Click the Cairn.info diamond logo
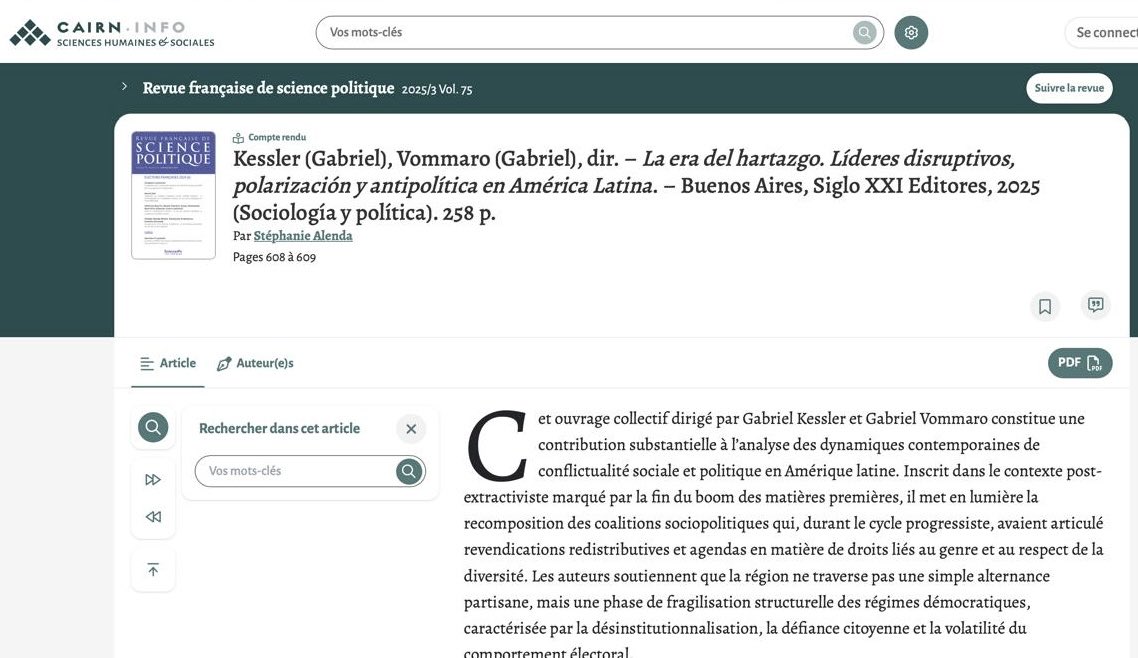Viewport: 1138px width, 658px height. point(30,31)
